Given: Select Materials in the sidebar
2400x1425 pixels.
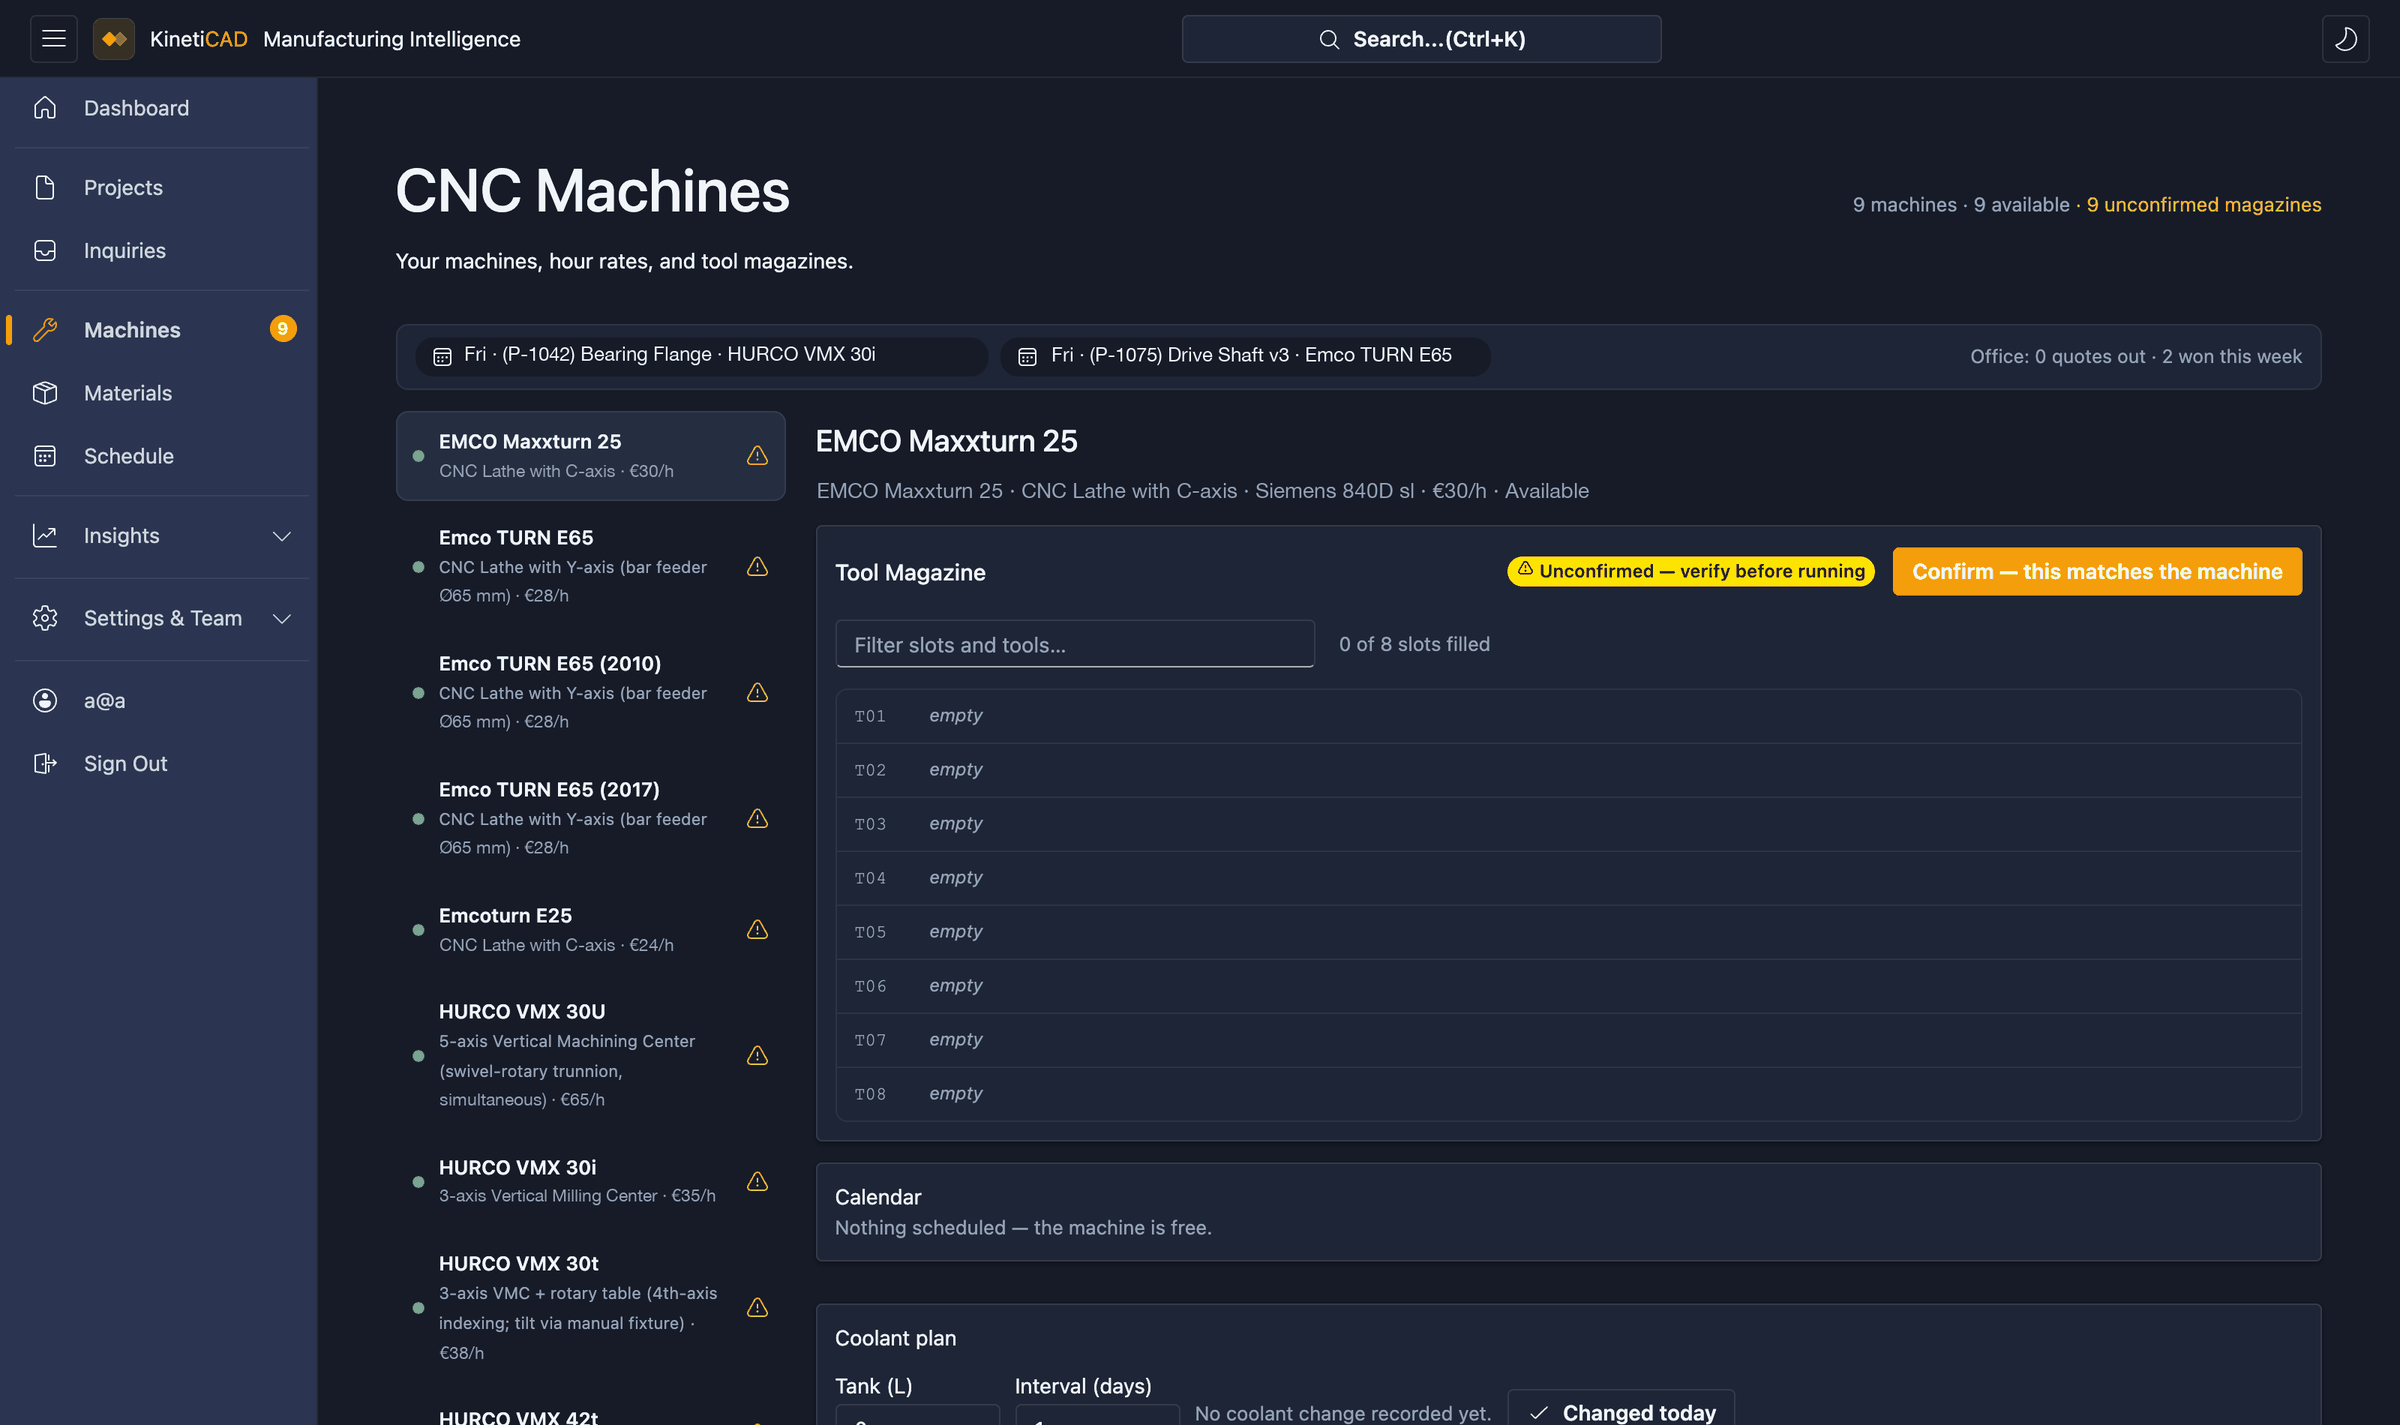Looking at the screenshot, I should point(162,393).
